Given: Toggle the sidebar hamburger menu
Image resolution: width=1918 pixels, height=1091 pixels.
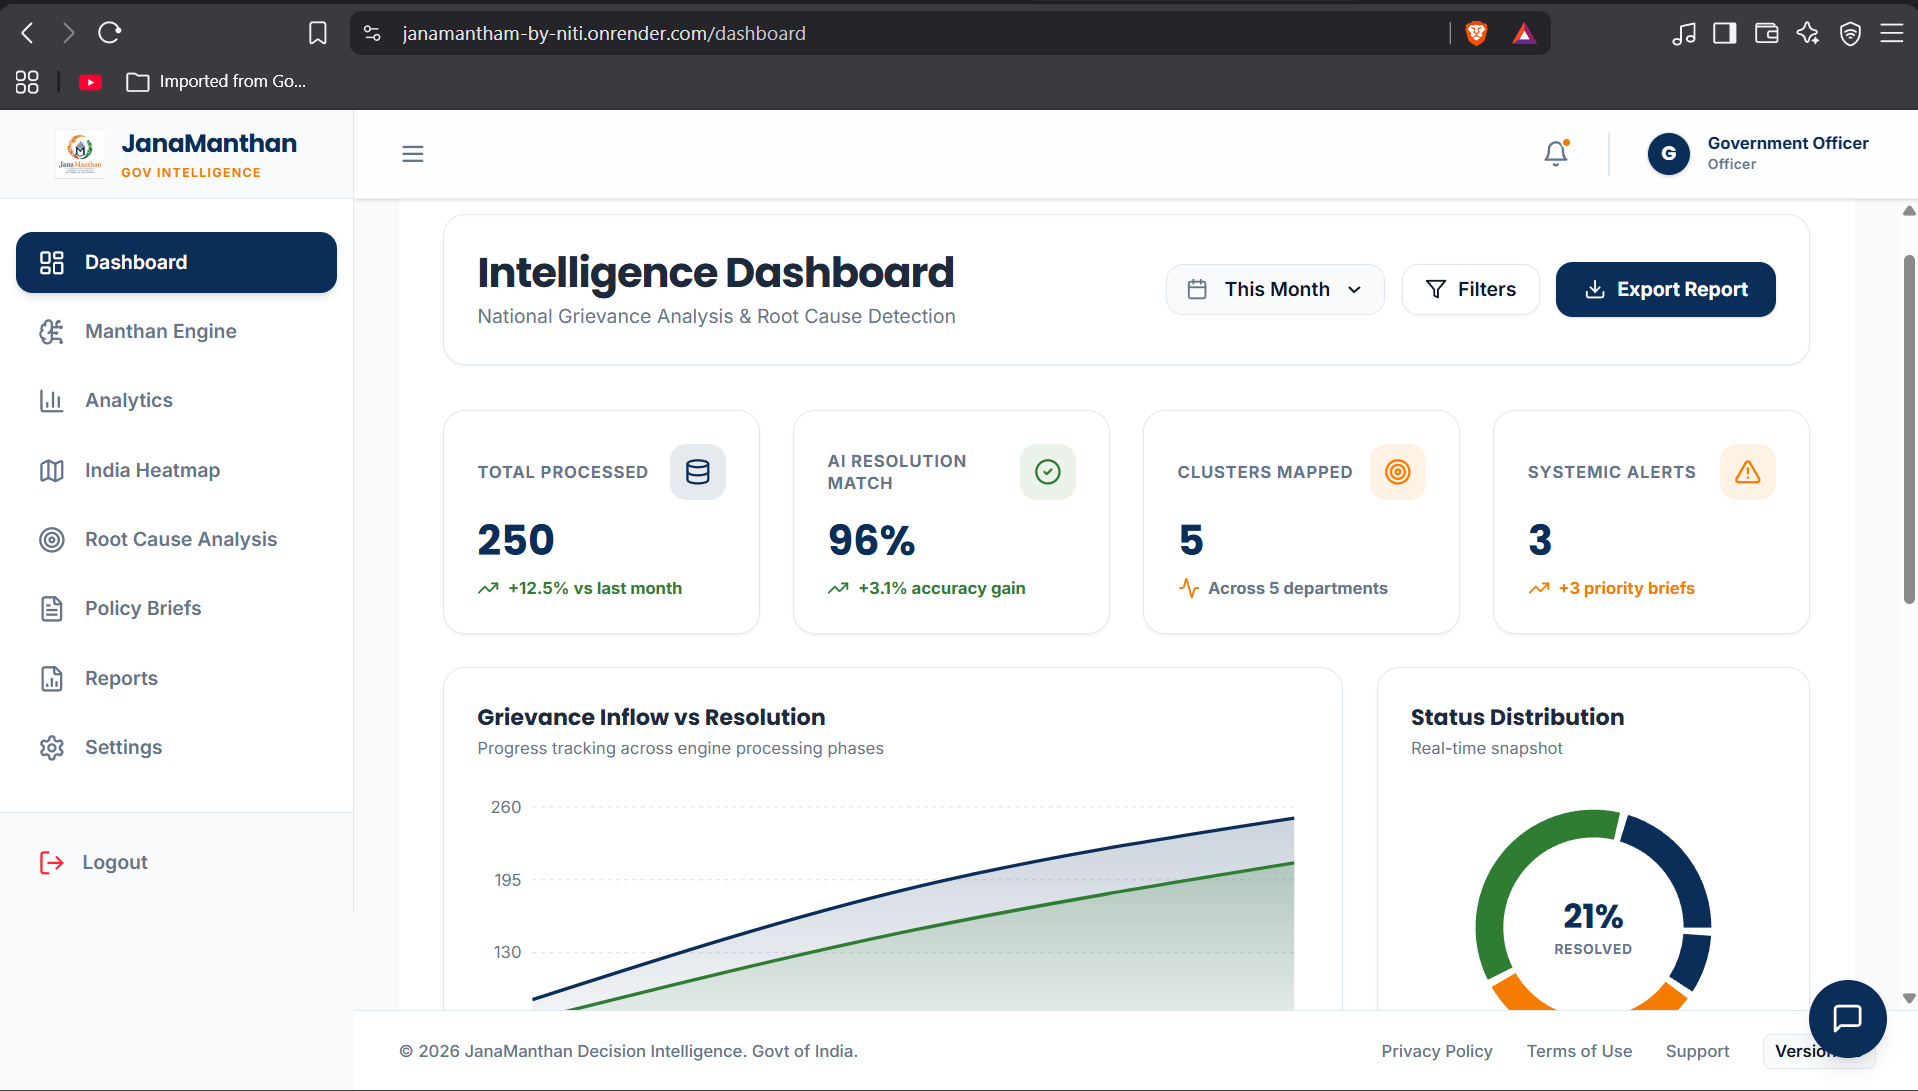Looking at the screenshot, I should coord(413,154).
